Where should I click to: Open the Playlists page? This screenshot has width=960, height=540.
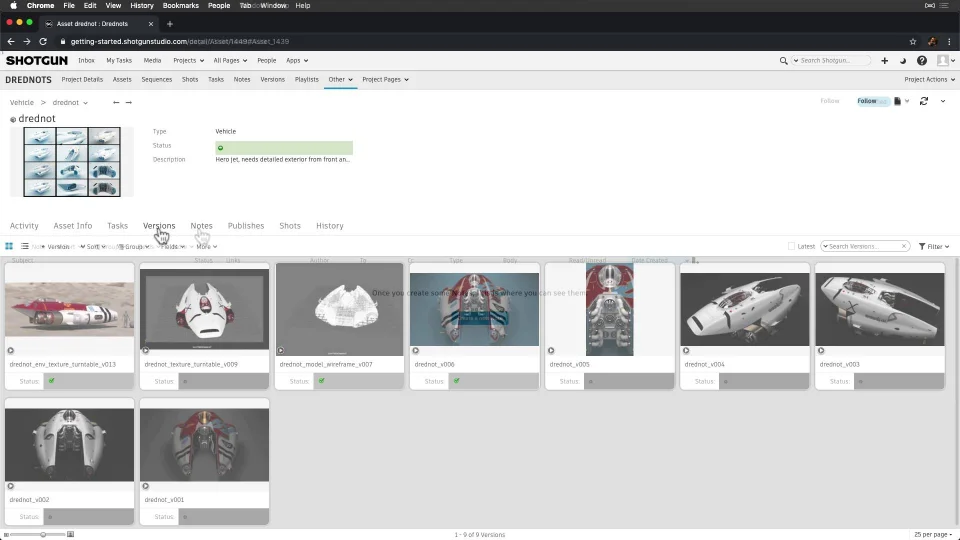[x=307, y=80]
